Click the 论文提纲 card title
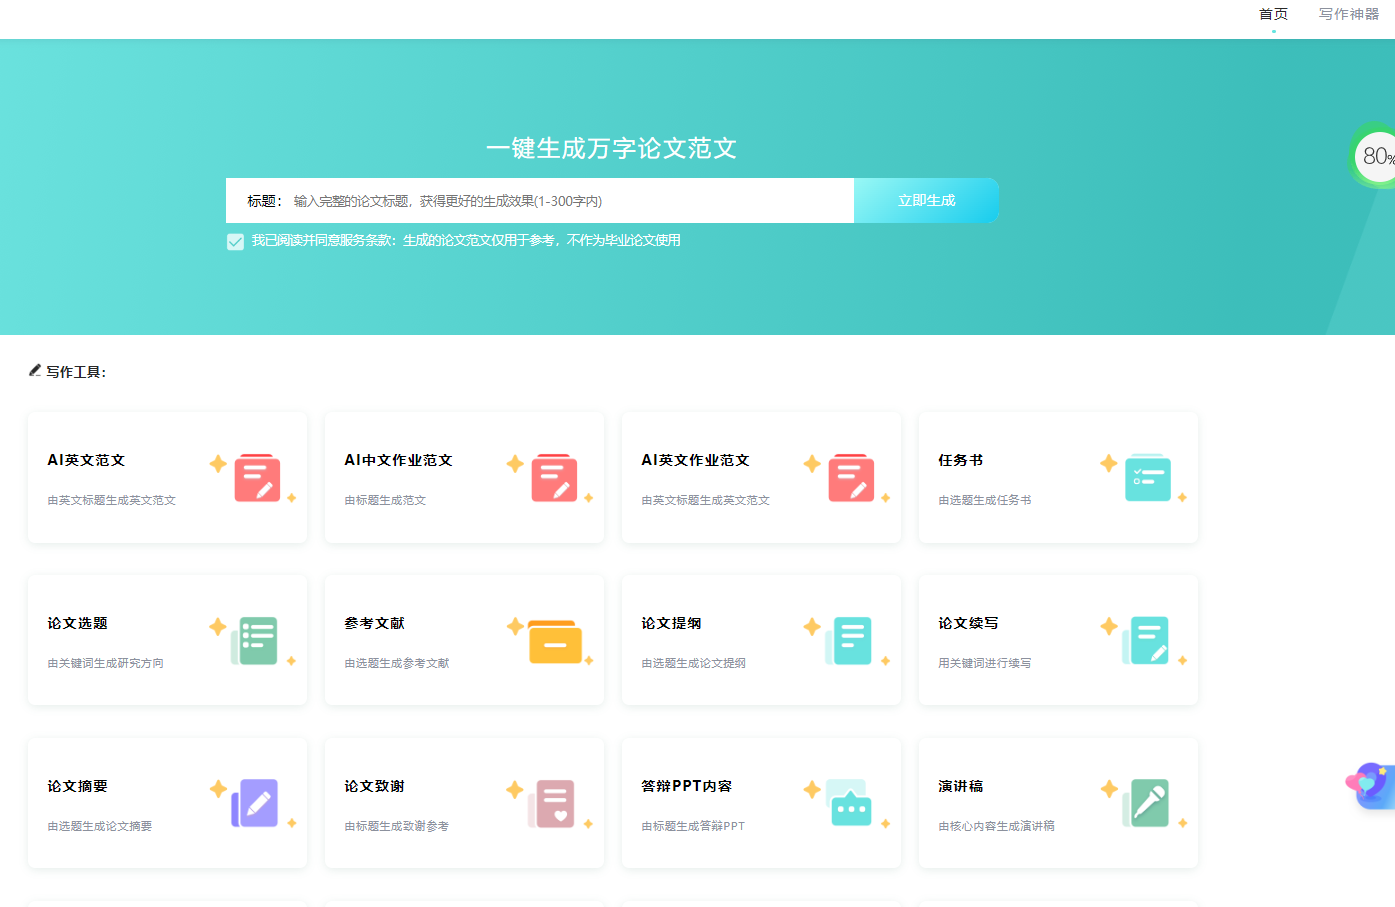1395x907 pixels. click(x=671, y=623)
